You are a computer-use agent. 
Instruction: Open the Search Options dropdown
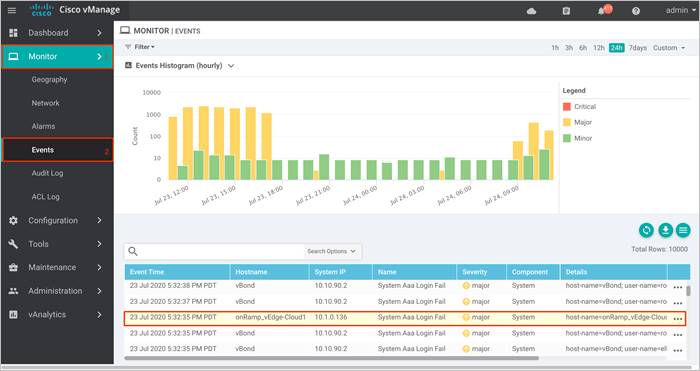(331, 251)
